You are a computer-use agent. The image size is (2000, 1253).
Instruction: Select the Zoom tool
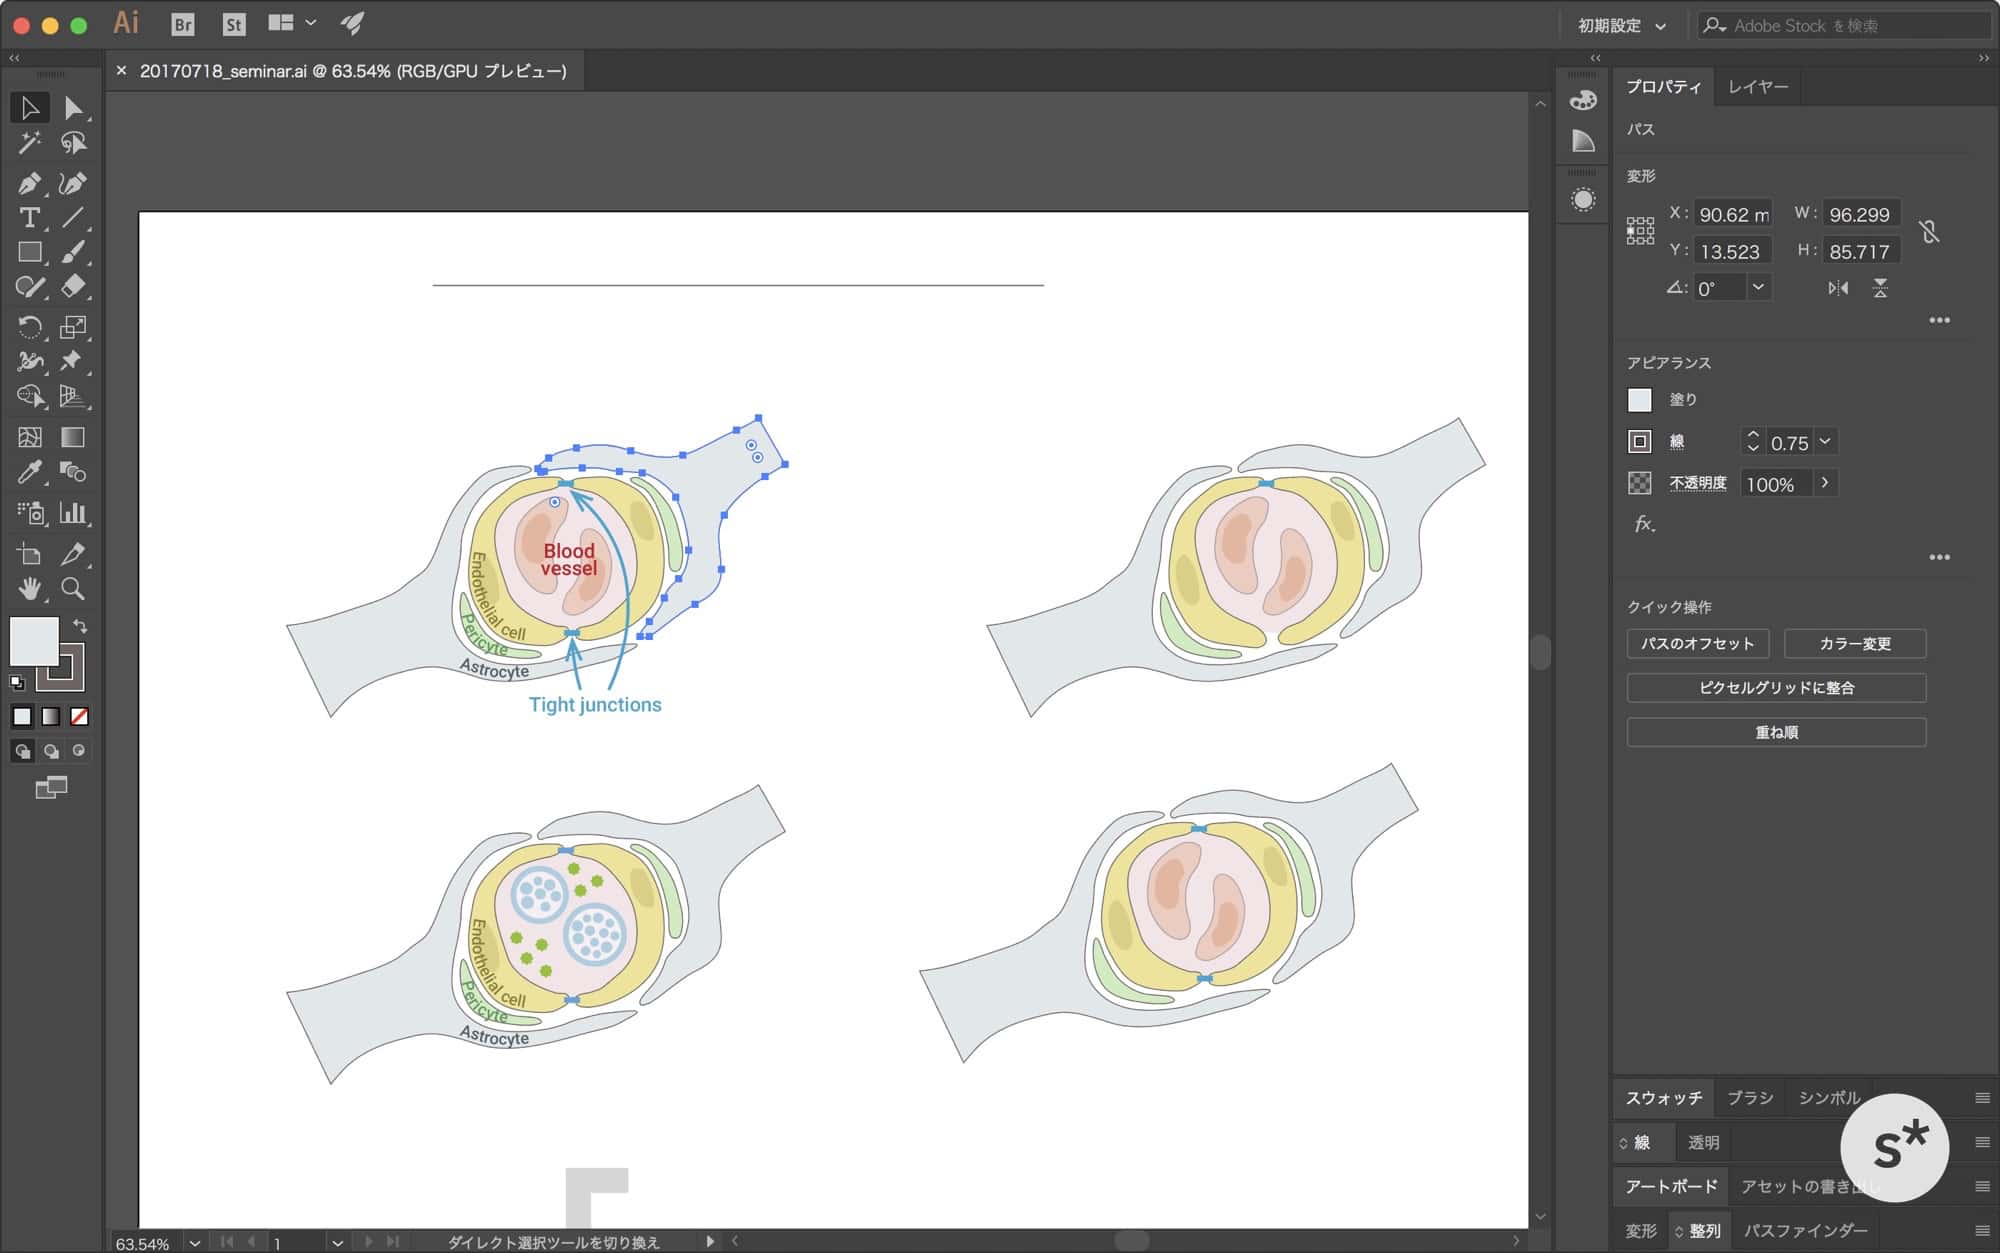(x=72, y=588)
